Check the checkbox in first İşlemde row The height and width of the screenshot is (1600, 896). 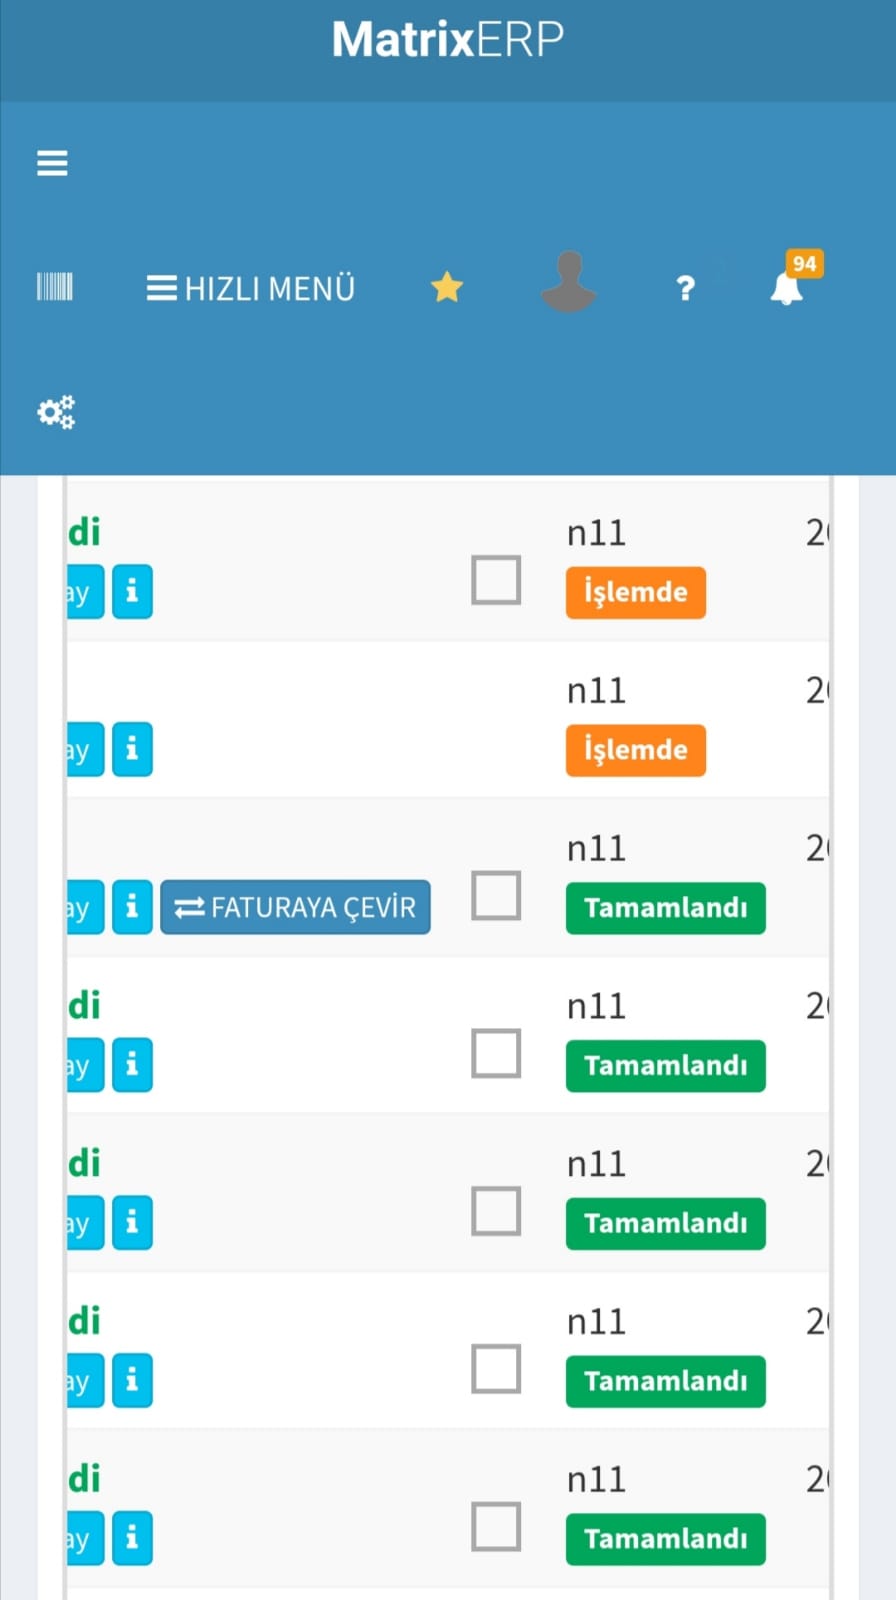click(496, 580)
